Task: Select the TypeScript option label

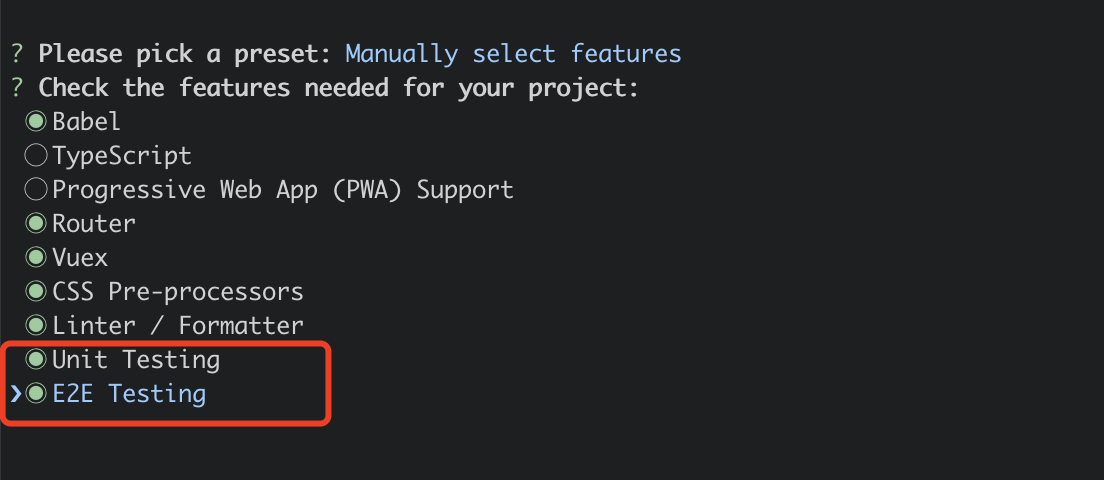Action: (122, 156)
